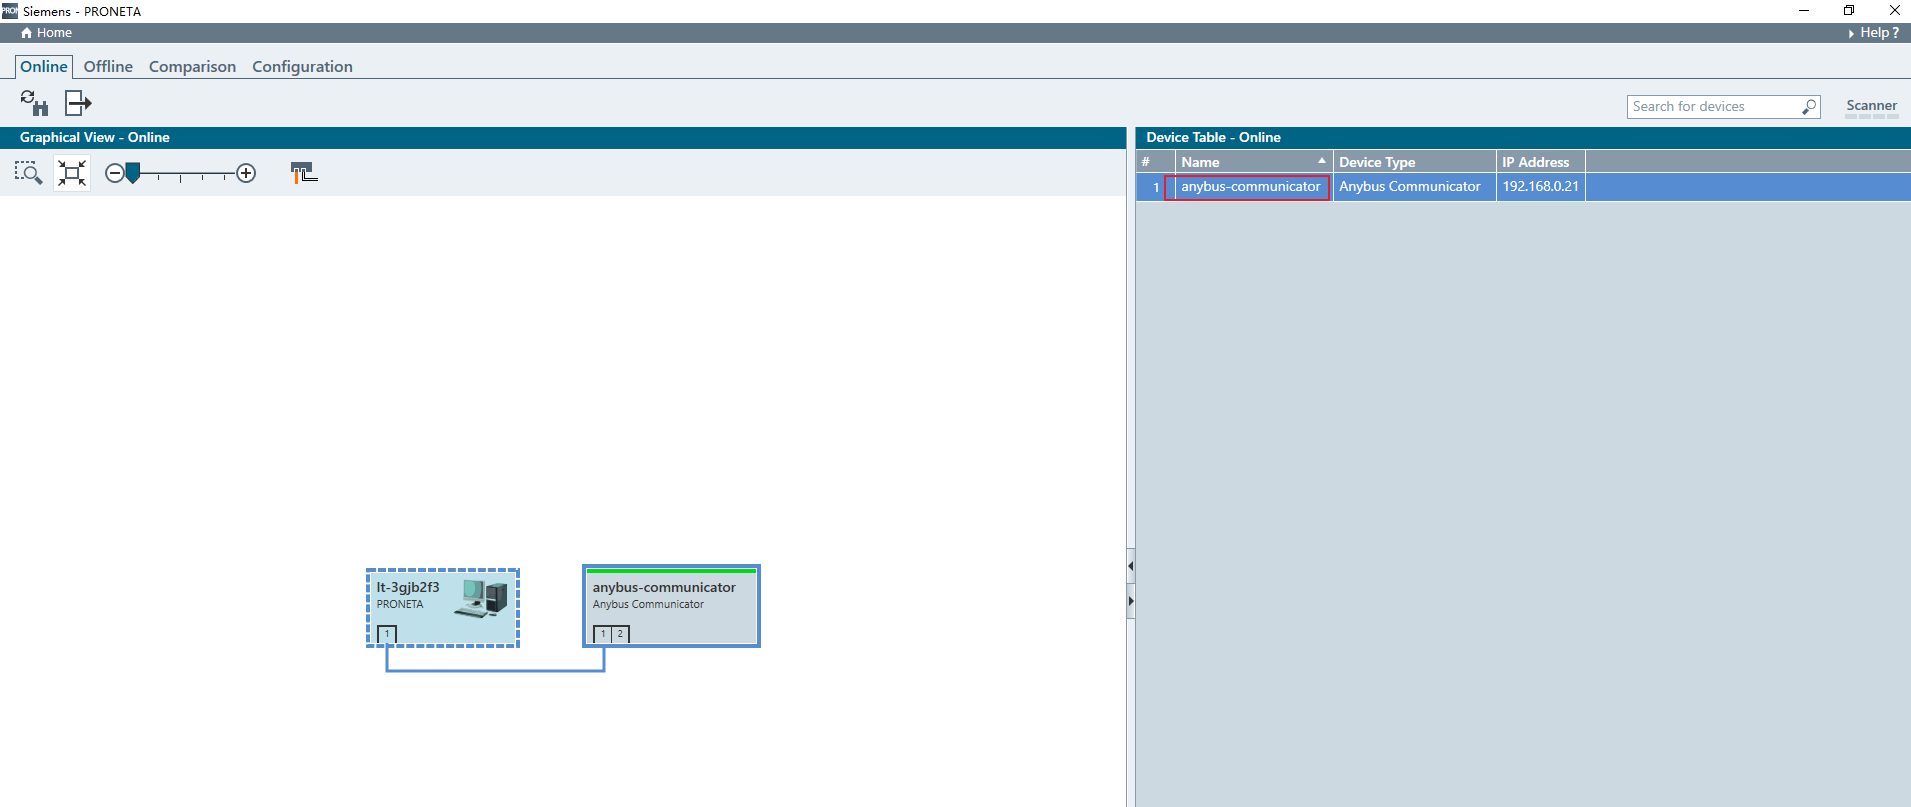Refresh the network scan
This screenshot has width=1911, height=807.
tap(34, 103)
